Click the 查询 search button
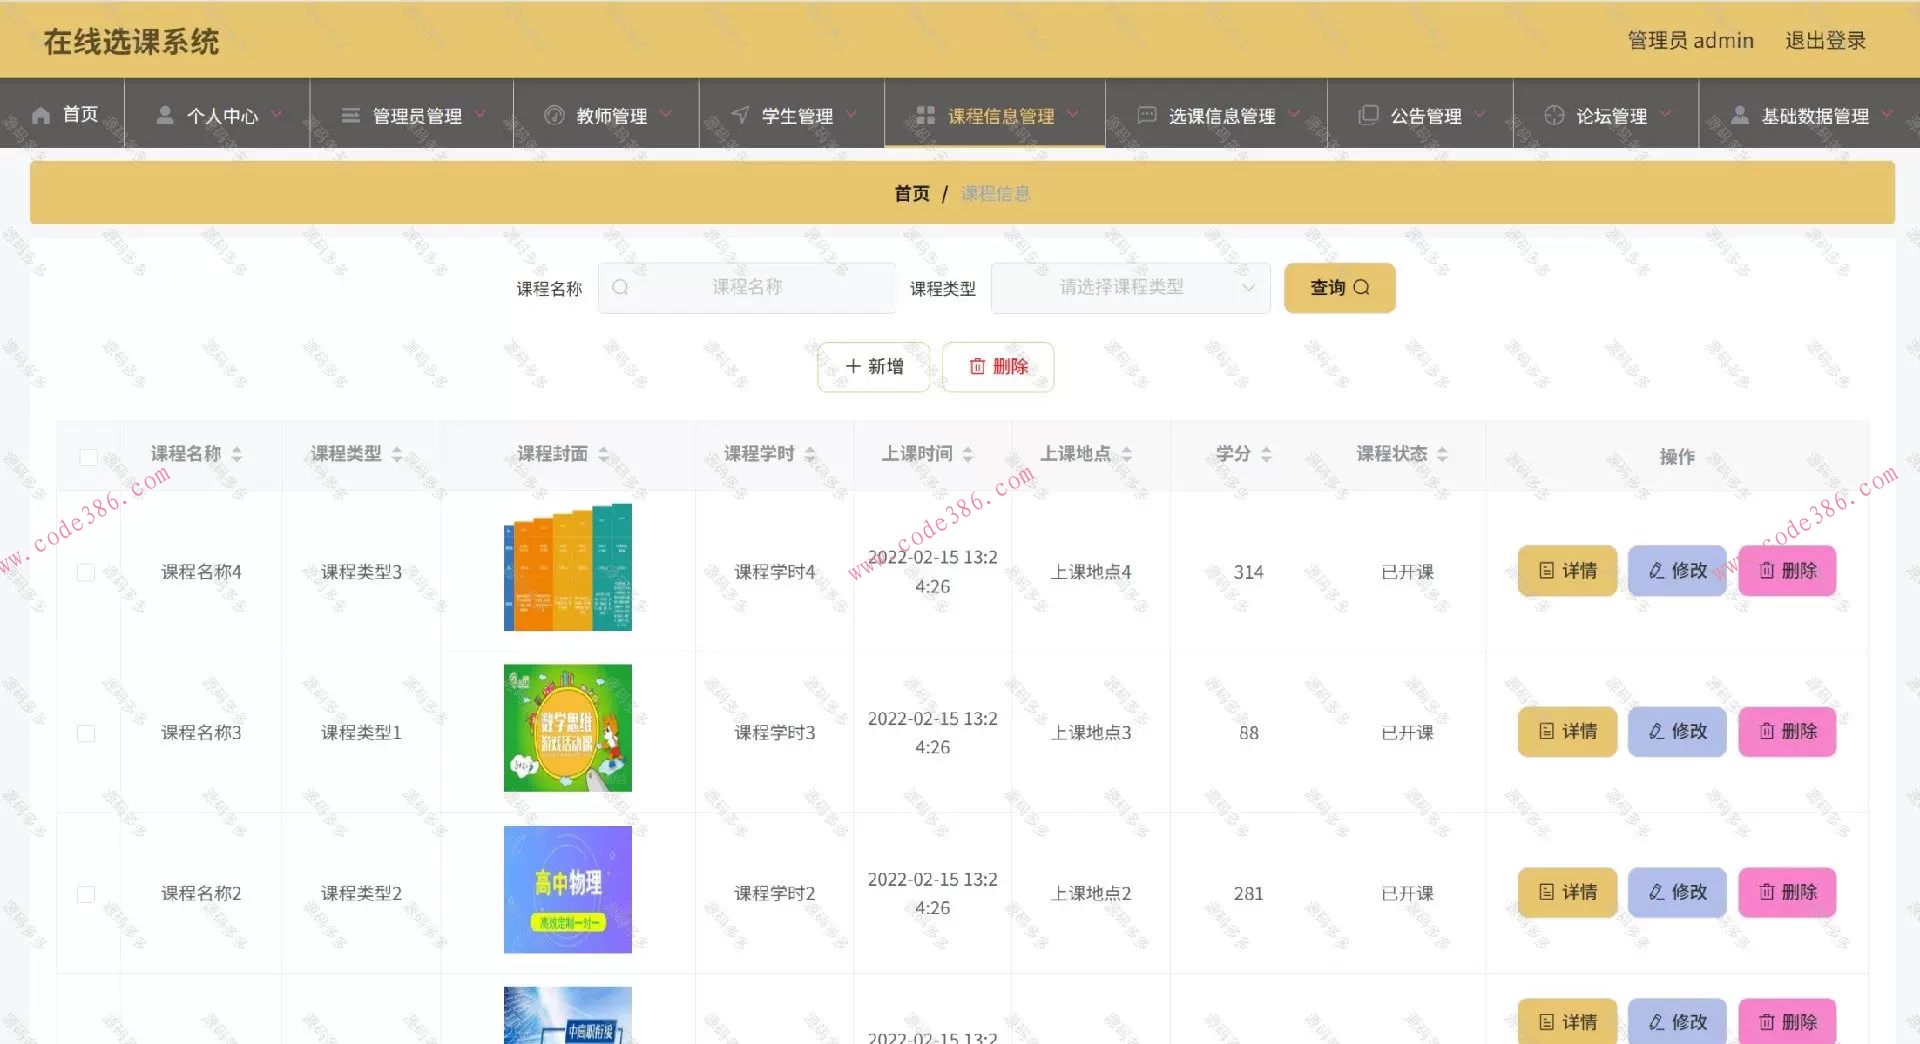The height and width of the screenshot is (1044, 1920). [1339, 287]
